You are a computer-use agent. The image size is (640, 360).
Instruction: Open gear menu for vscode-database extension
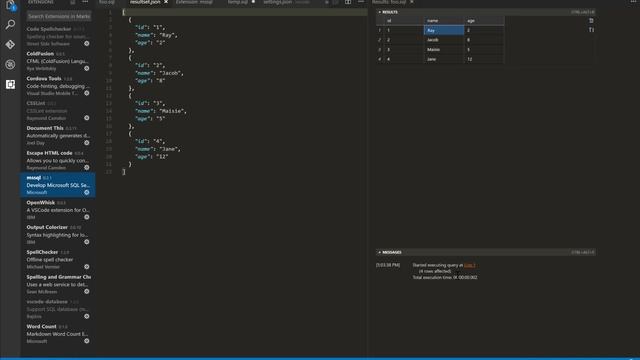[87, 316]
